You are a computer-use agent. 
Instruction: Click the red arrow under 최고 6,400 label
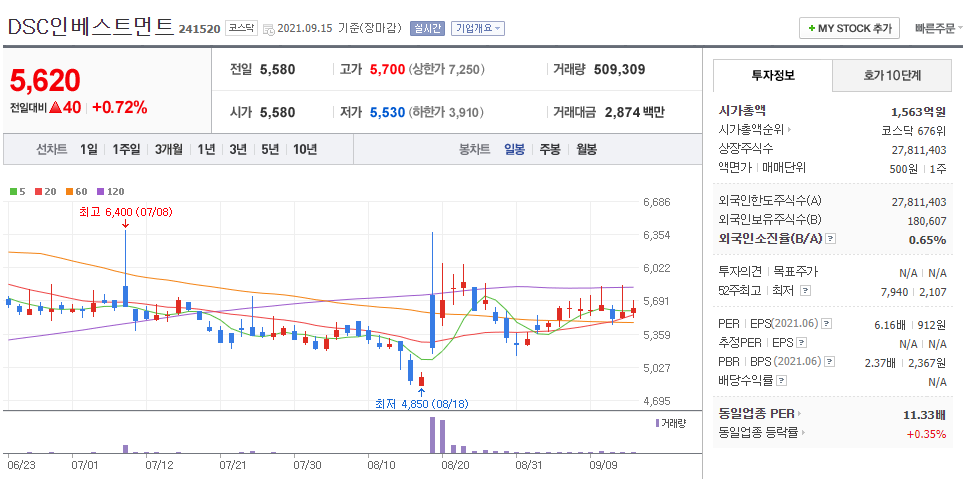(125, 223)
